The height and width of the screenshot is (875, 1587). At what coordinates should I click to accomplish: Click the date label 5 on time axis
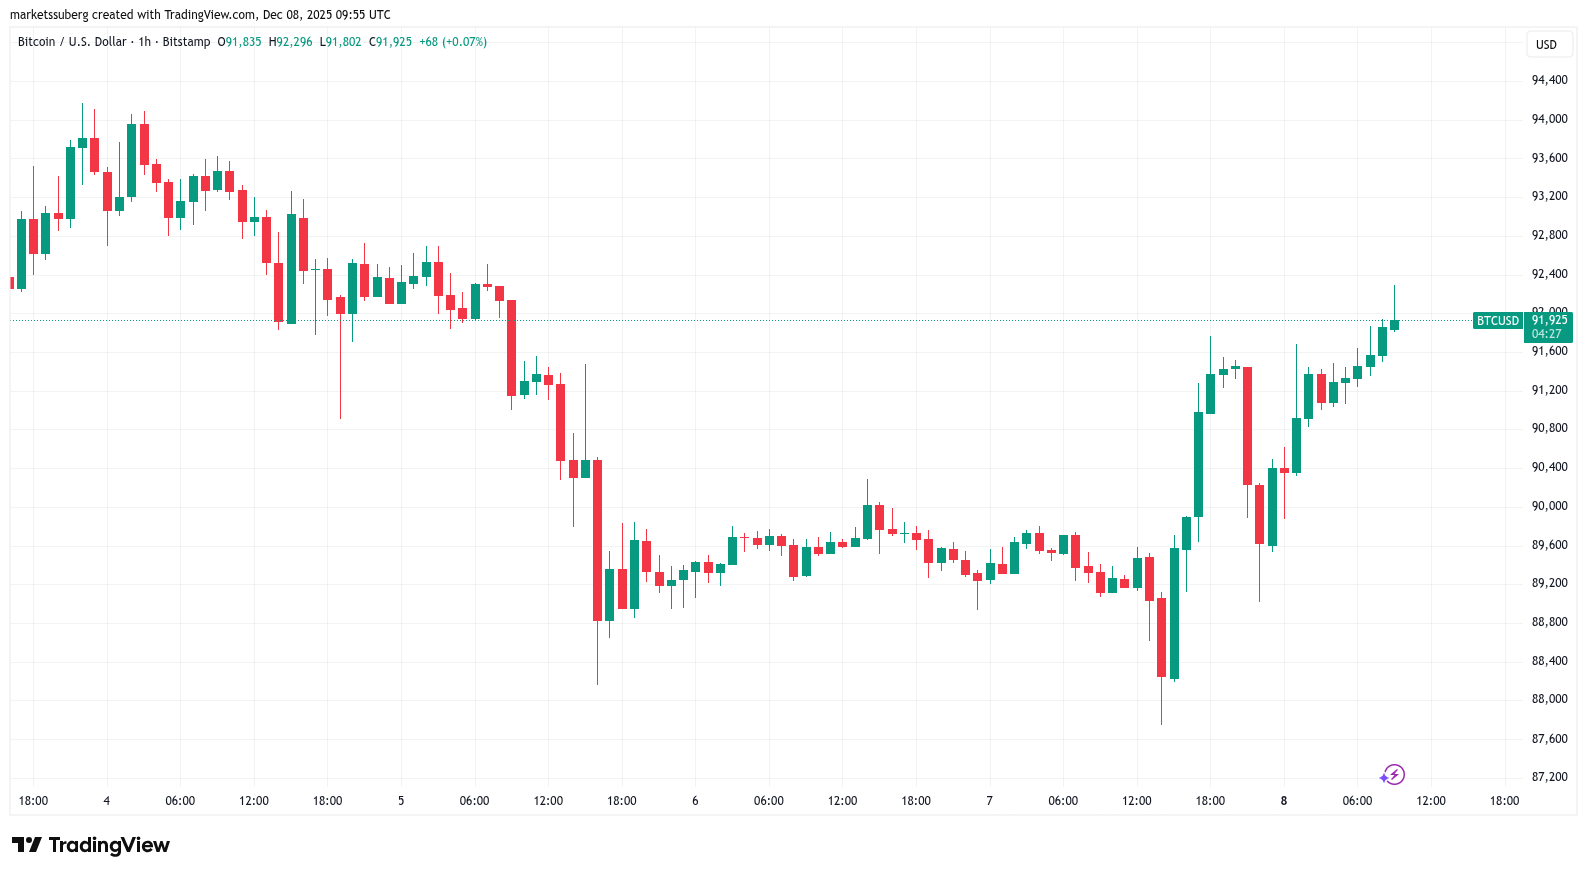401,801
